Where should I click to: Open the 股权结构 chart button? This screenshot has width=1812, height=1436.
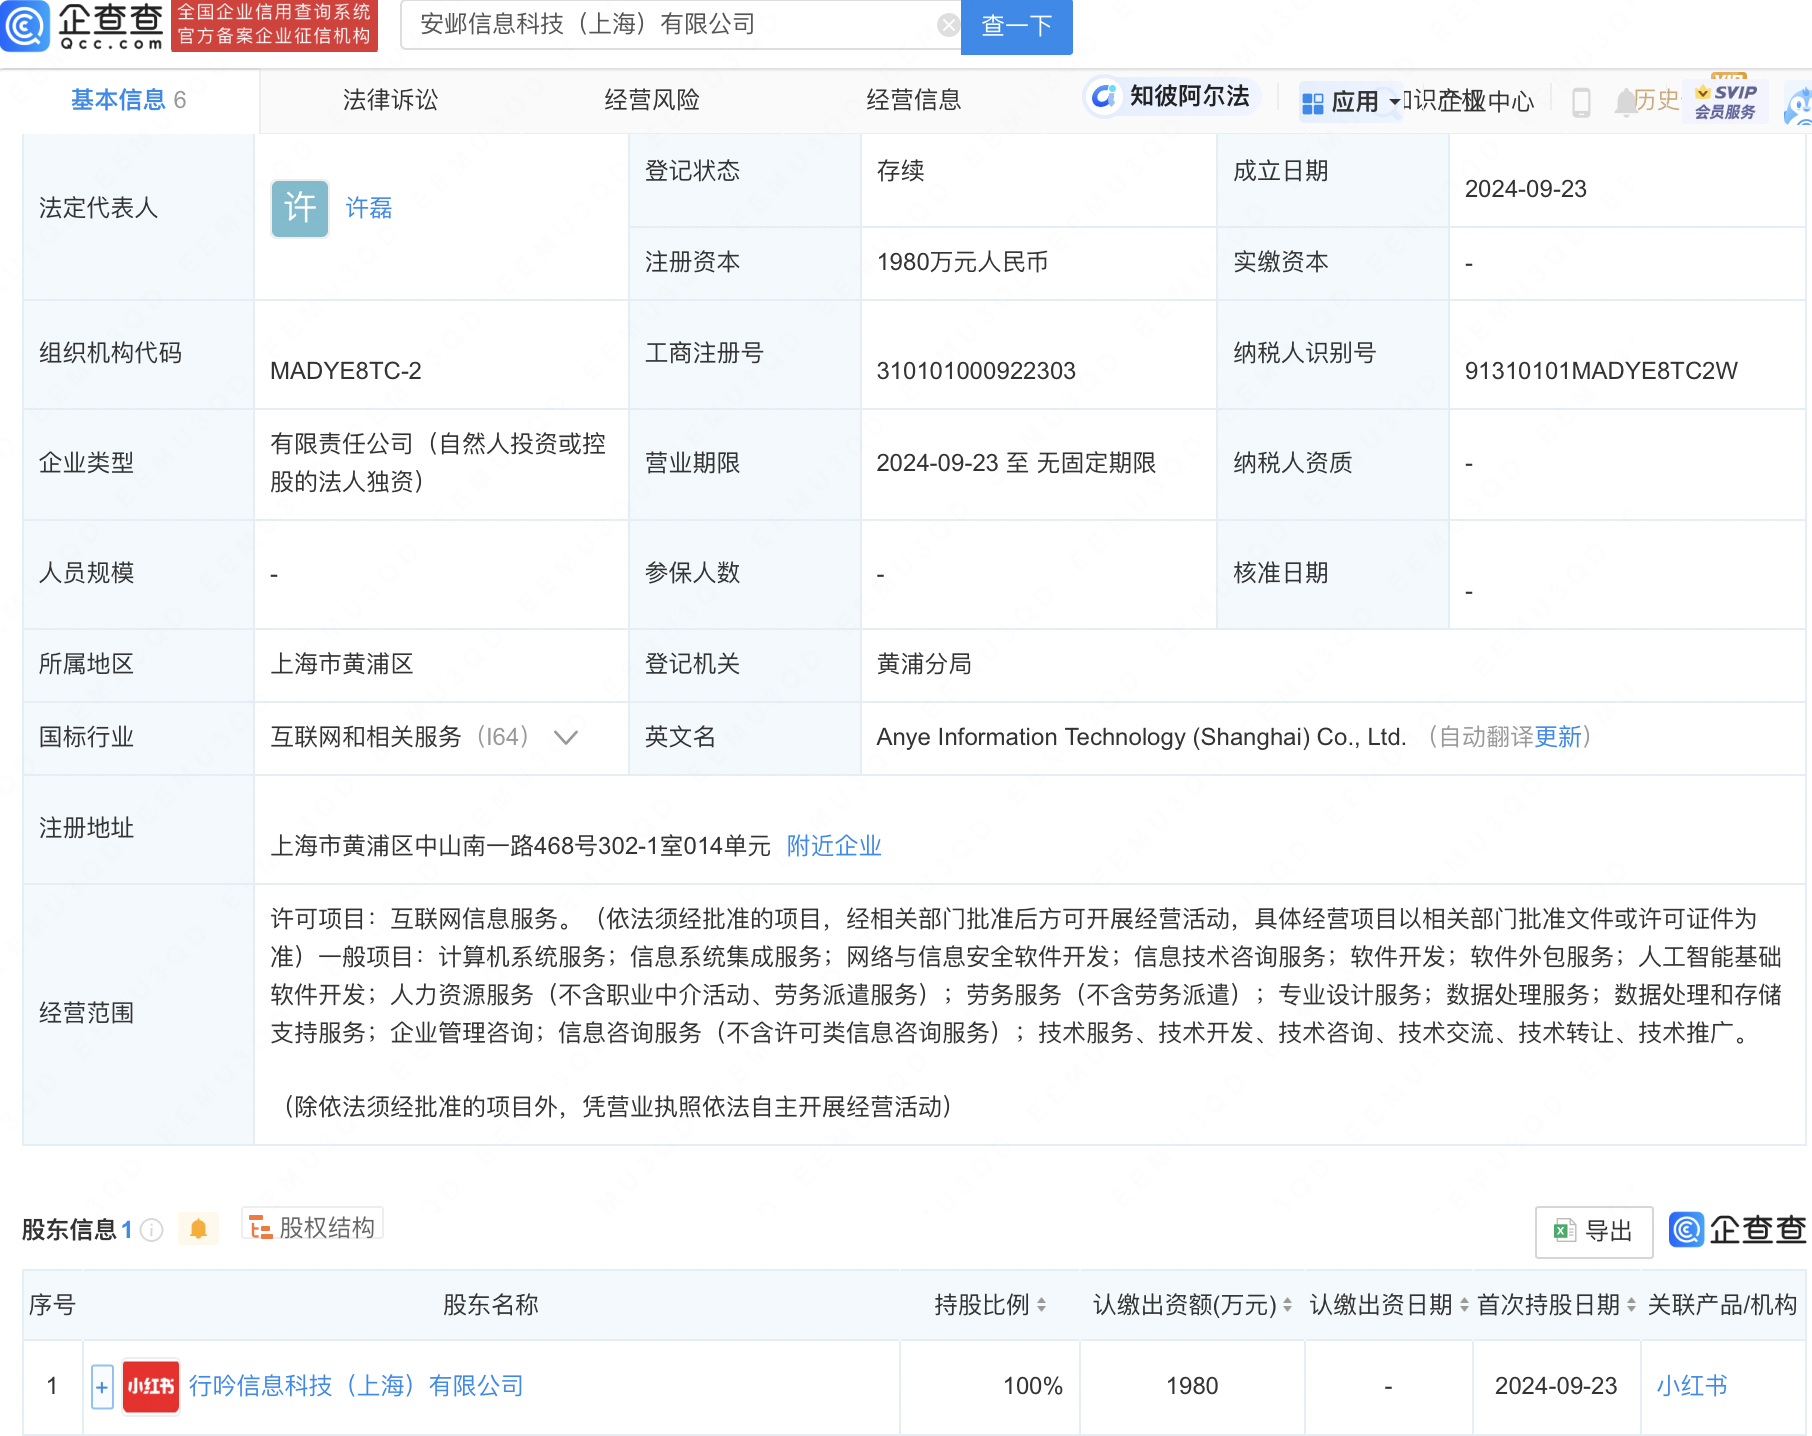(313, 1227)
